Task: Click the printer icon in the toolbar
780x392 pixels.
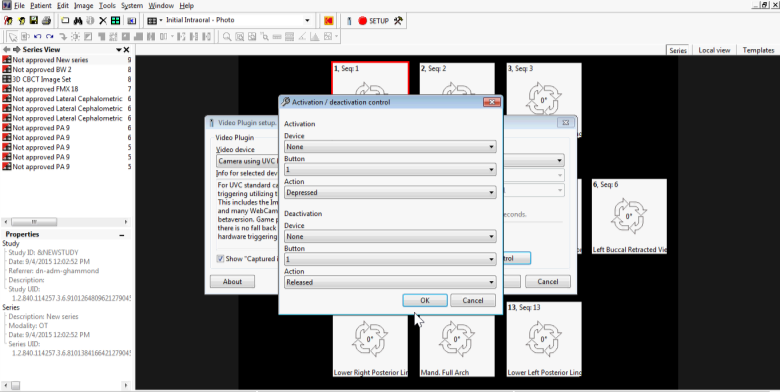Action: (x=46, y=20)
